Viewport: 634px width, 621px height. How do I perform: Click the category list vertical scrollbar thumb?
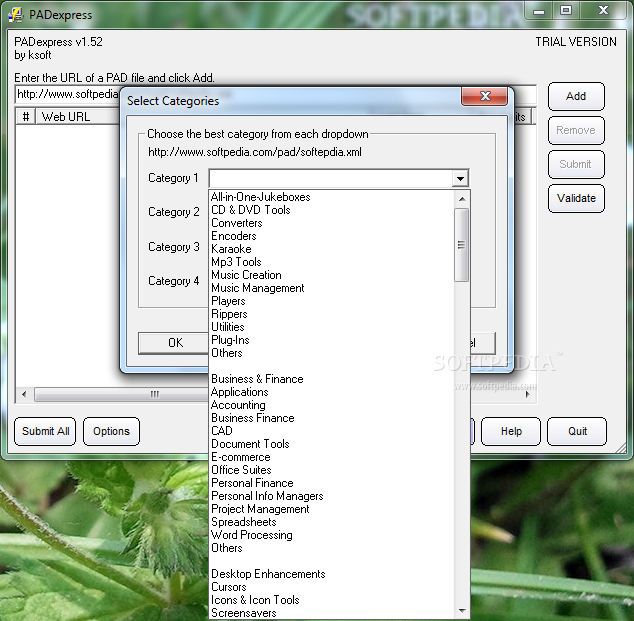[x=461, y=245]
